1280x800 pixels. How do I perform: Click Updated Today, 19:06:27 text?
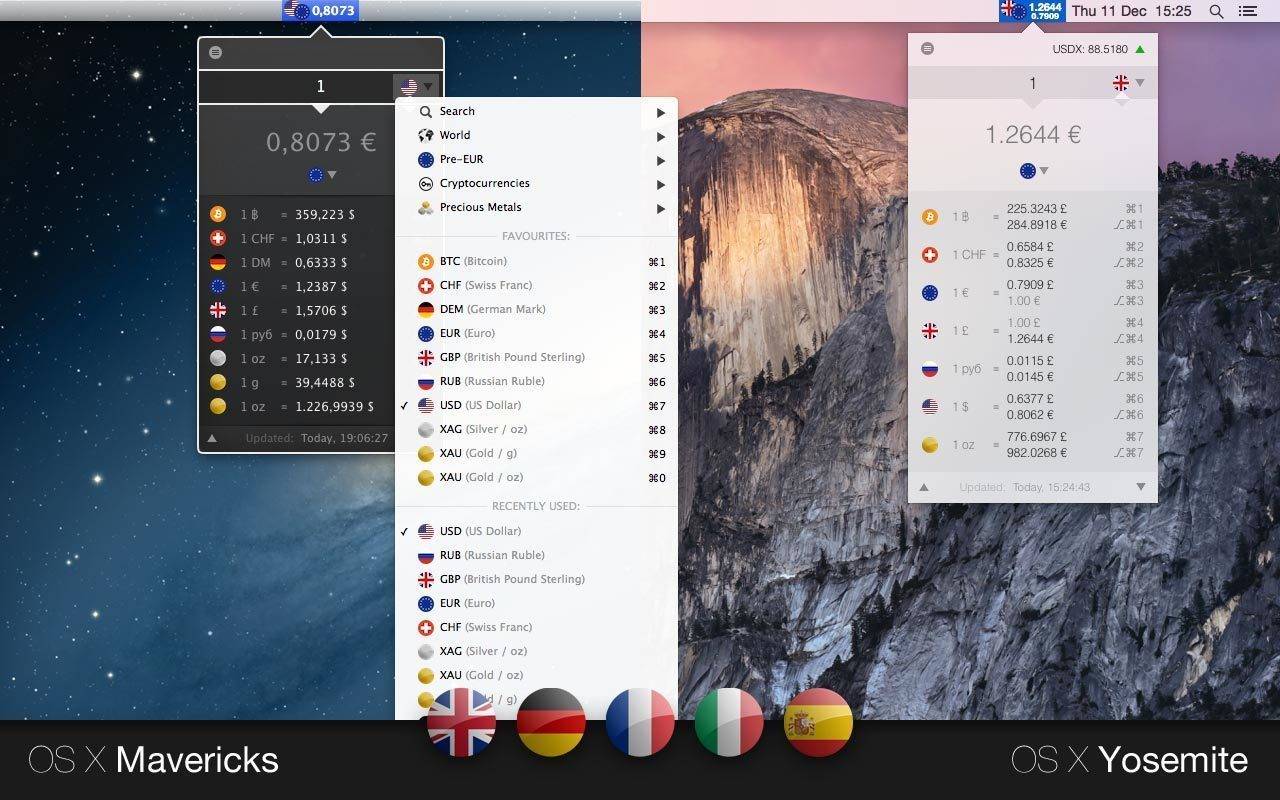tap(317, 438)
